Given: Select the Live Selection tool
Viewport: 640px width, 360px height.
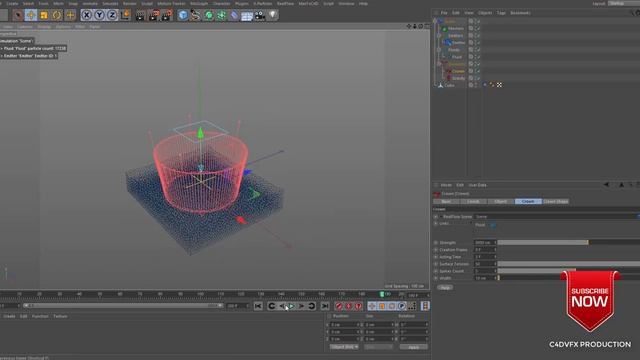Looking at the screenshot, I should [x=18, y=15].
